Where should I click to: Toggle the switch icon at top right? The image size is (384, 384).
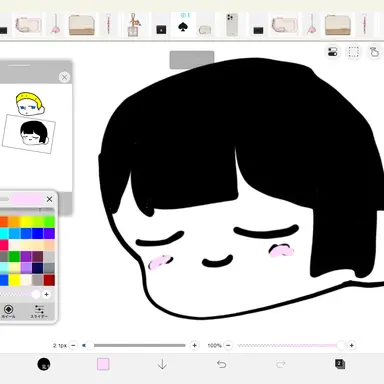pos(333,52)
